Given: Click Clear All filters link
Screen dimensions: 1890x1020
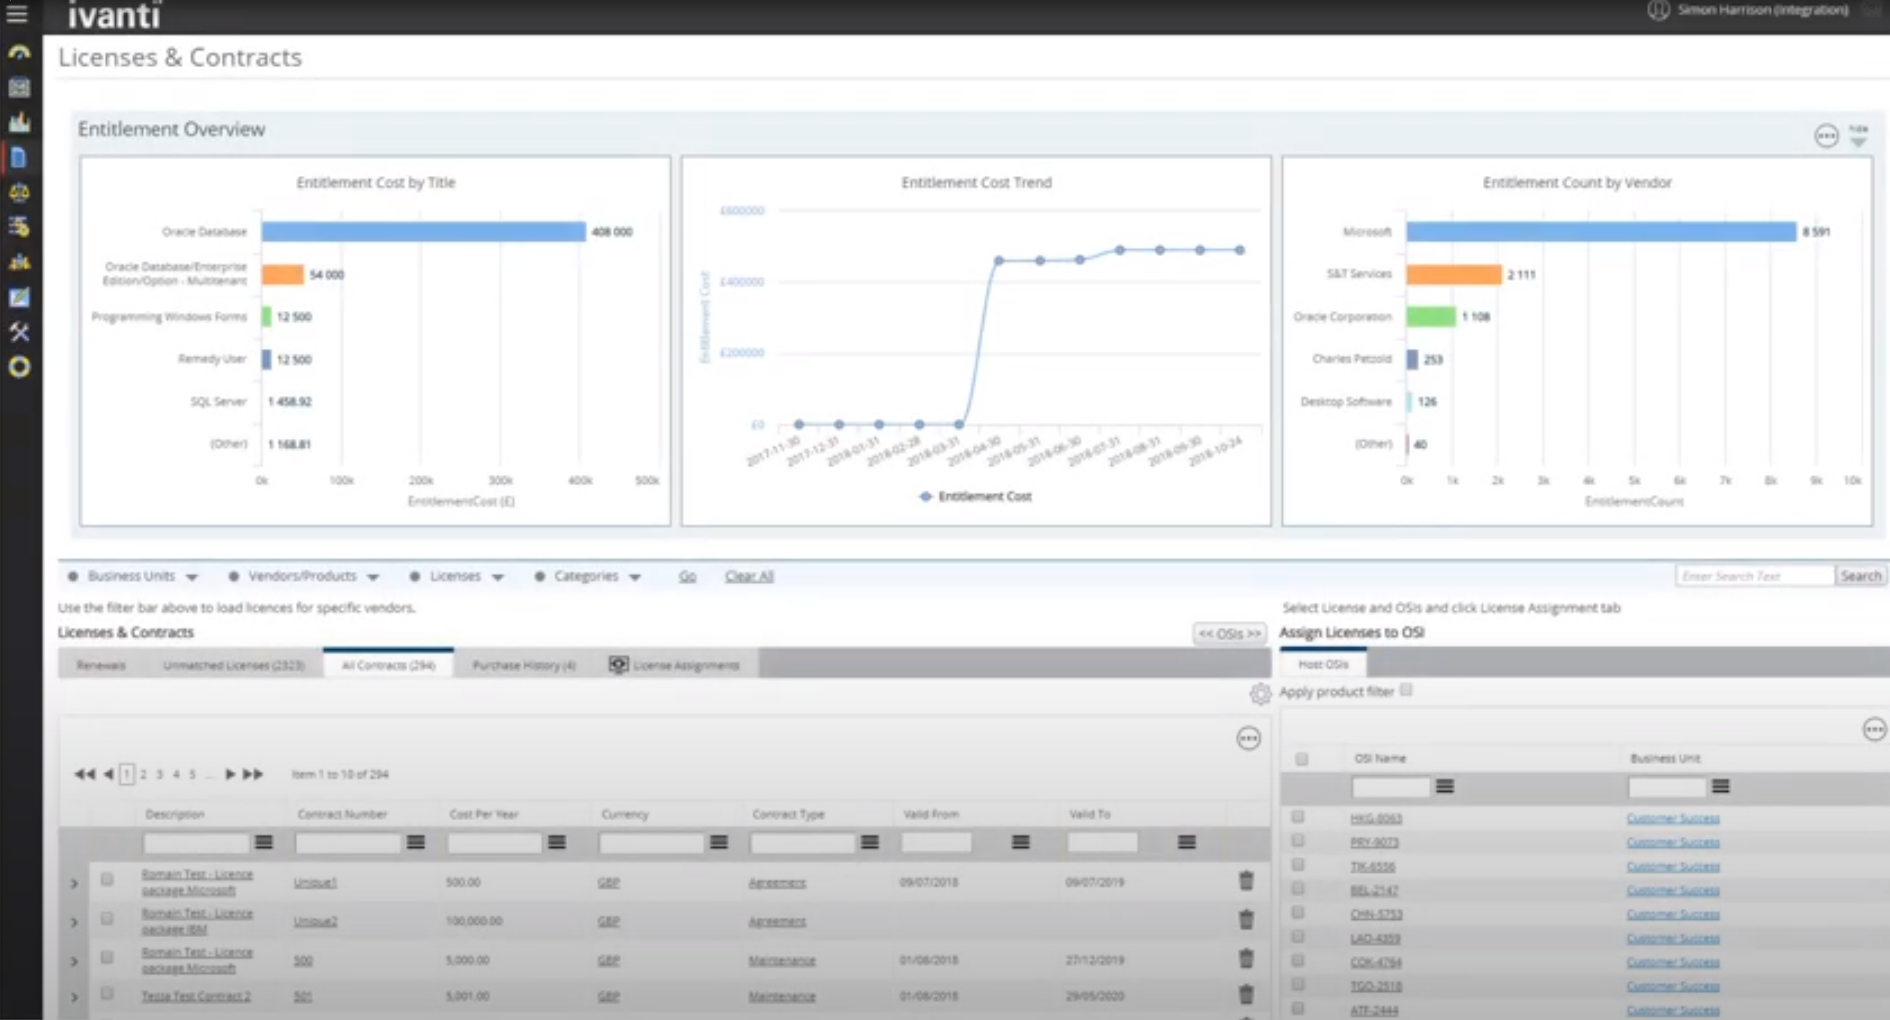Looking at the screenshot, I should tap(749, 576).
